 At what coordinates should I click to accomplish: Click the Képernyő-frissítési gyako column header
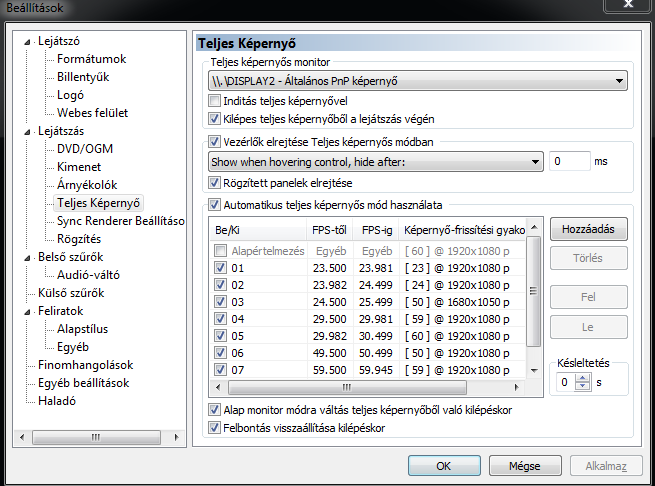[x=463, y=230]
